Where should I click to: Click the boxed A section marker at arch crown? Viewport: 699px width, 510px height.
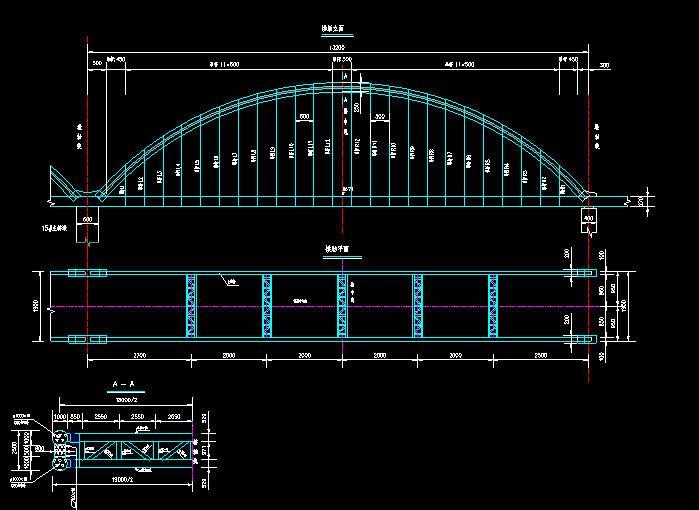coord(345,76)
